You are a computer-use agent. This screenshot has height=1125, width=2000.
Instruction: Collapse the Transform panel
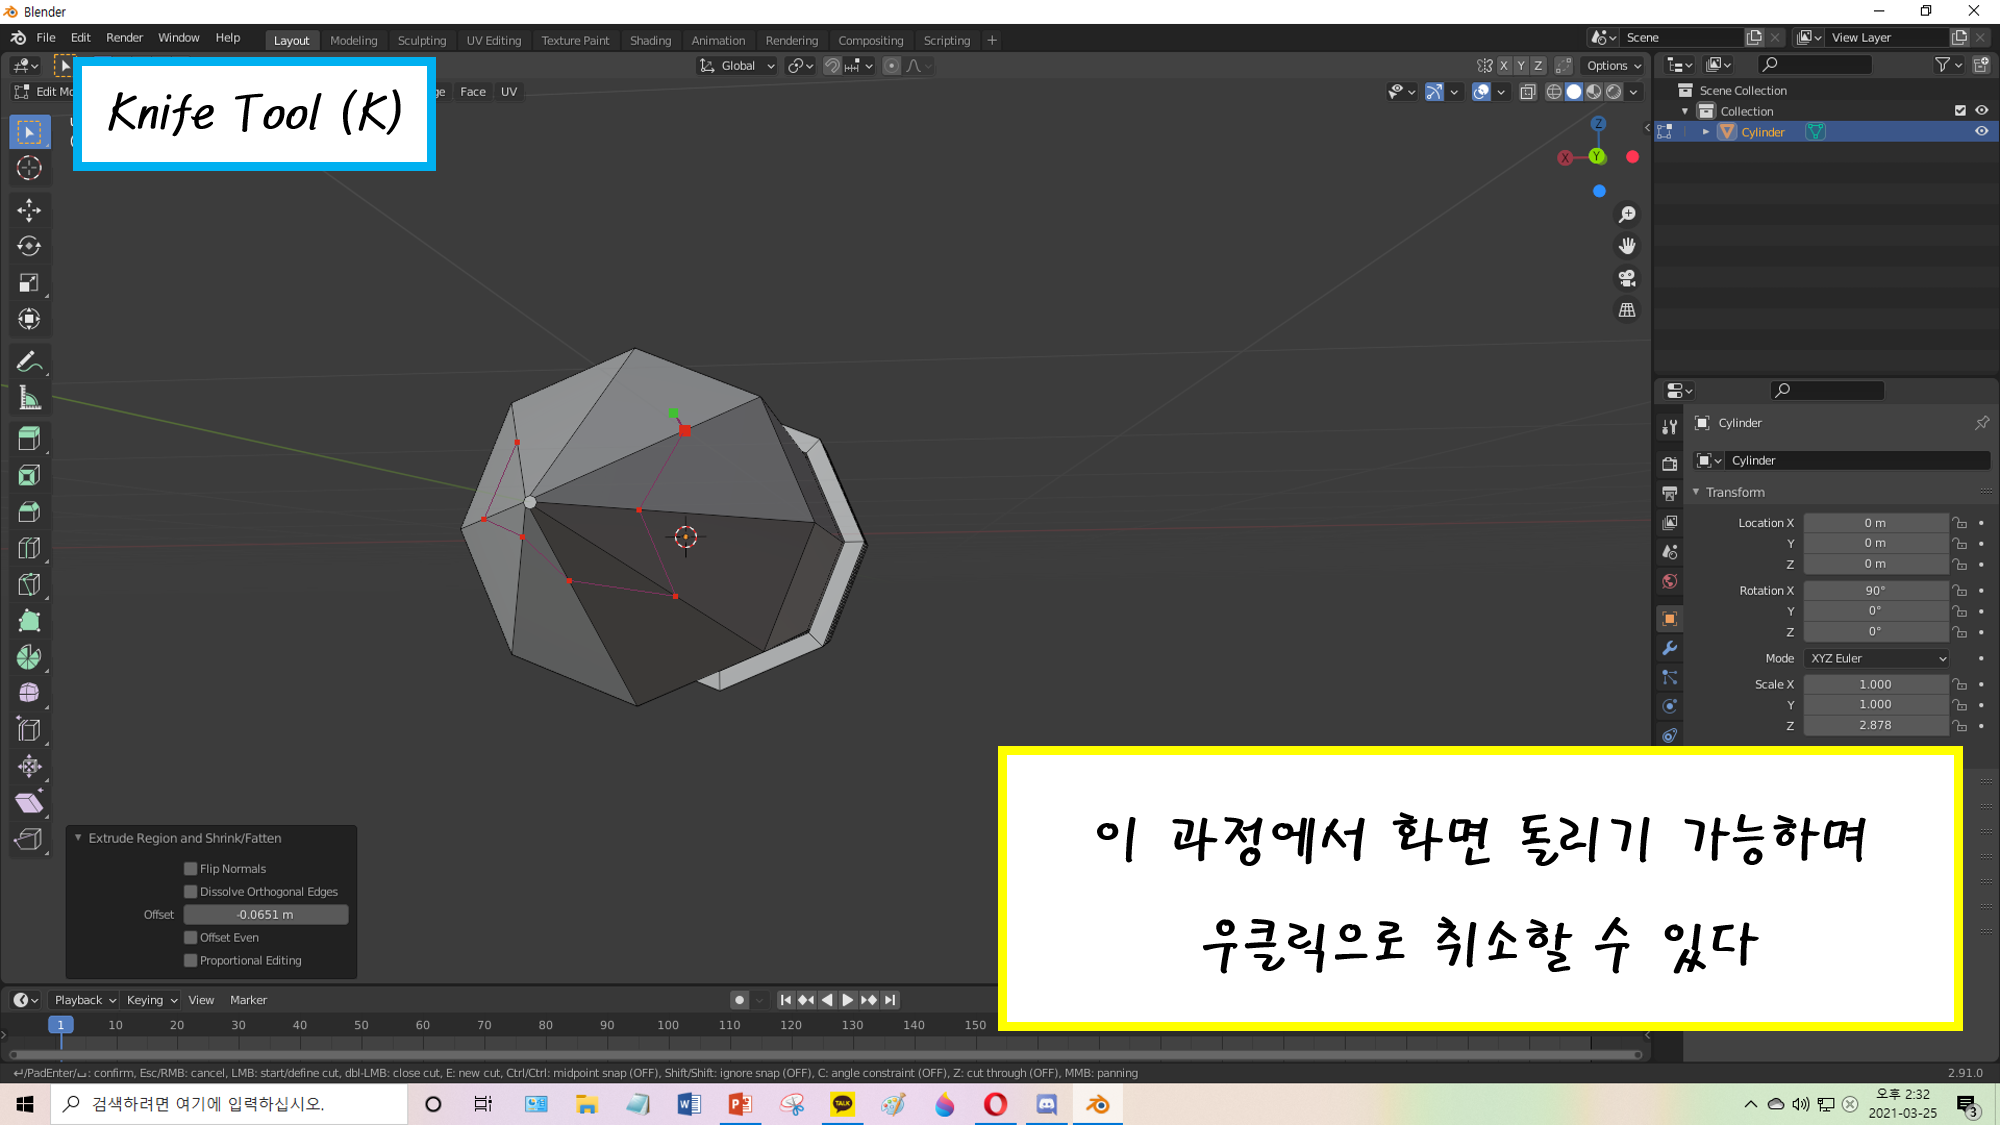1734,493
